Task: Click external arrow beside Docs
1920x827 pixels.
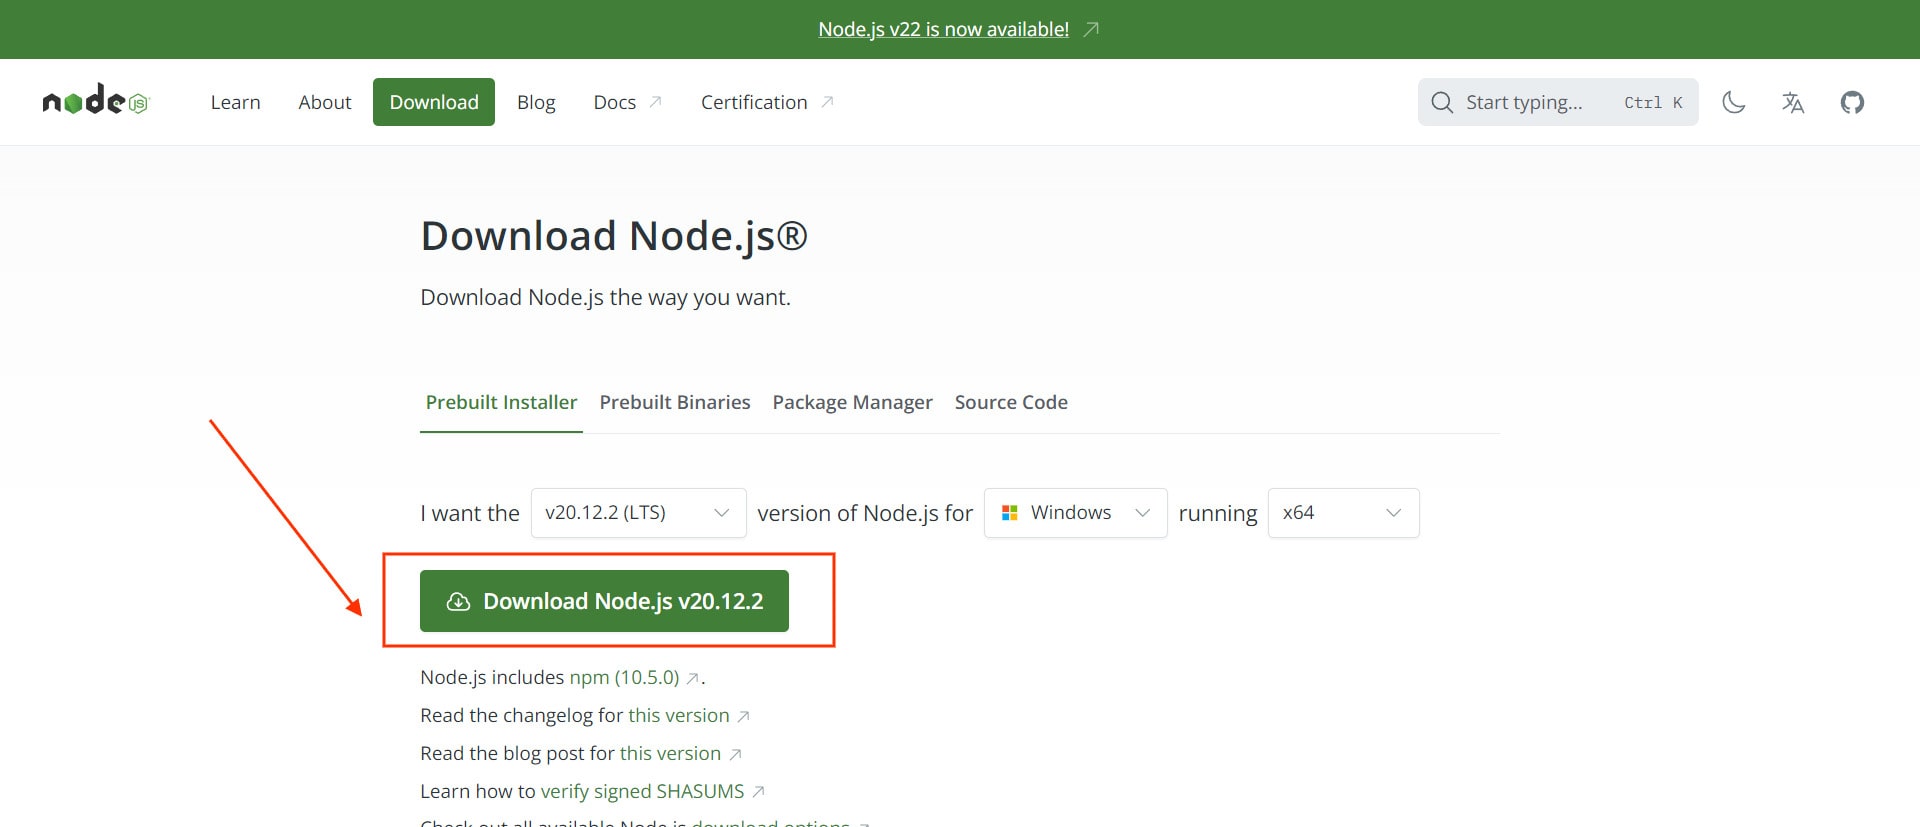Action: tap(655, 102)
